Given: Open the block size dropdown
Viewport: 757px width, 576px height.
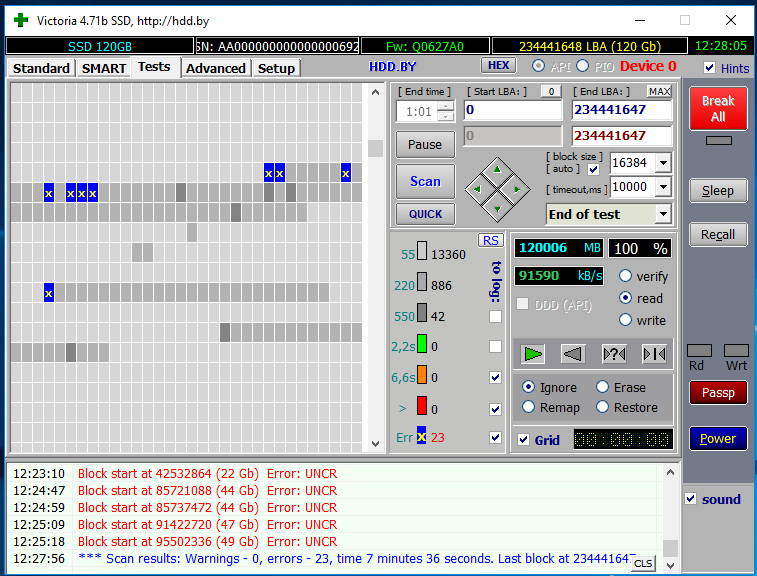Looking at the screenshot, I should pyautogui.click(x=663, y=163).
